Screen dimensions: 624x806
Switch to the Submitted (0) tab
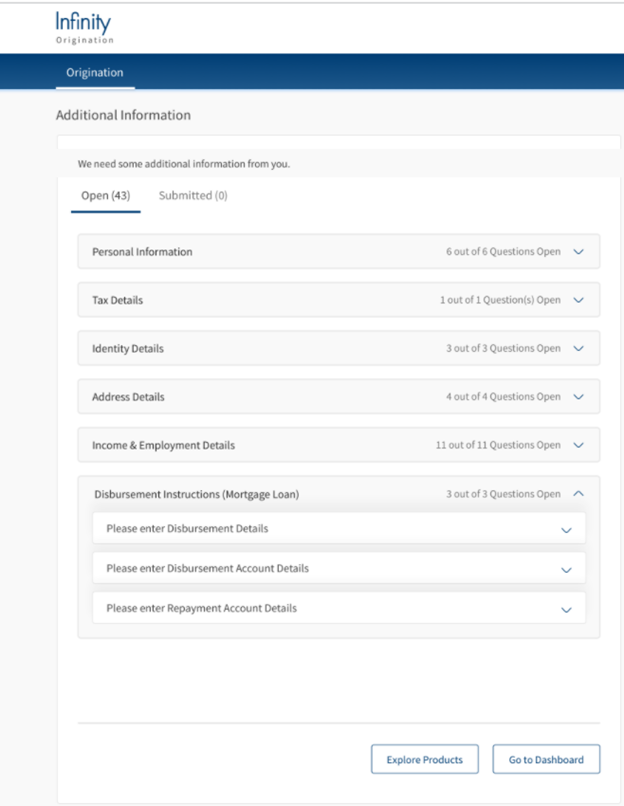(193, 195)
